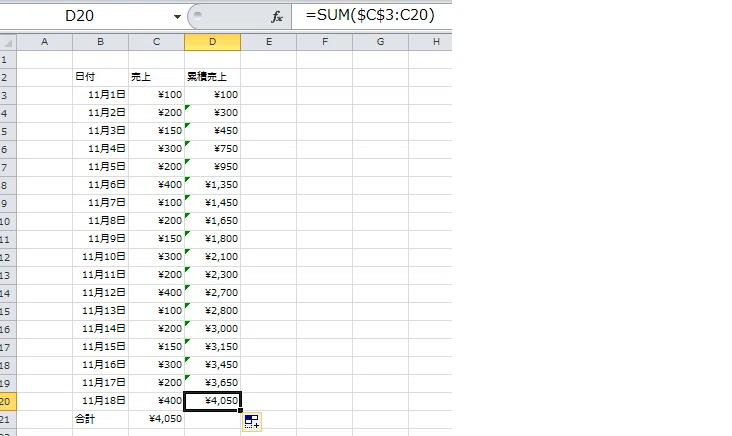Select column E header

(268, 42)
